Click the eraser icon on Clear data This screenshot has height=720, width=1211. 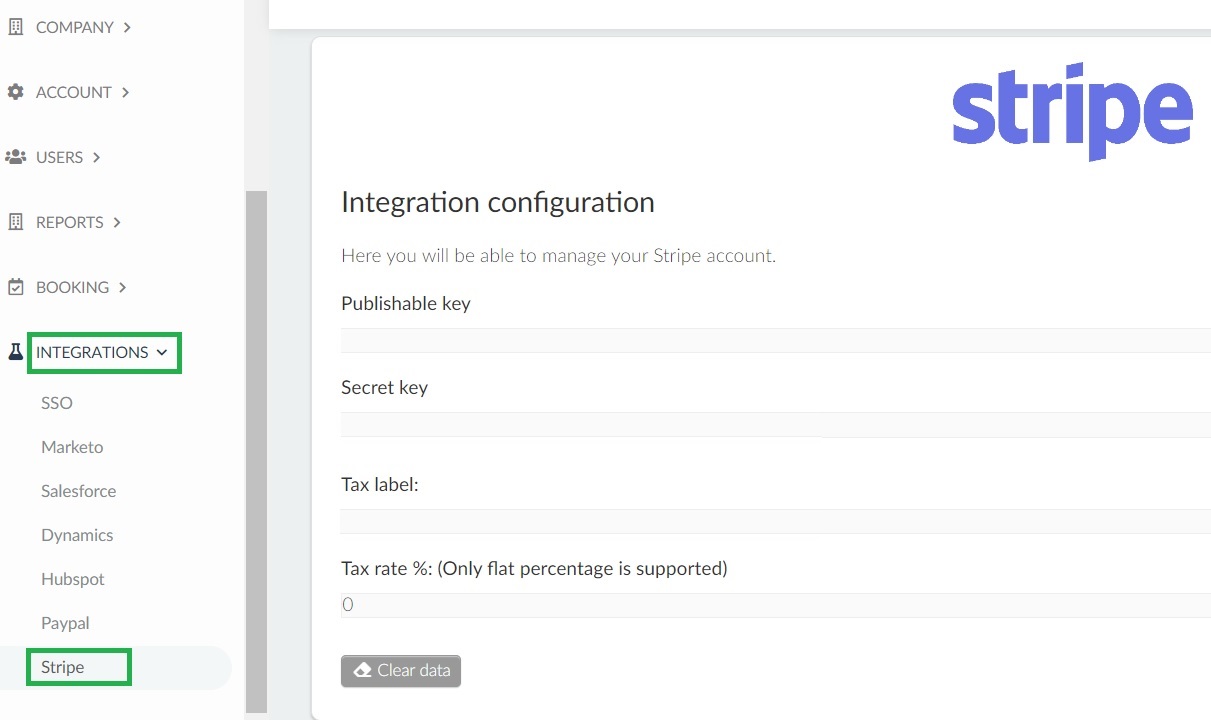(363, 670)
